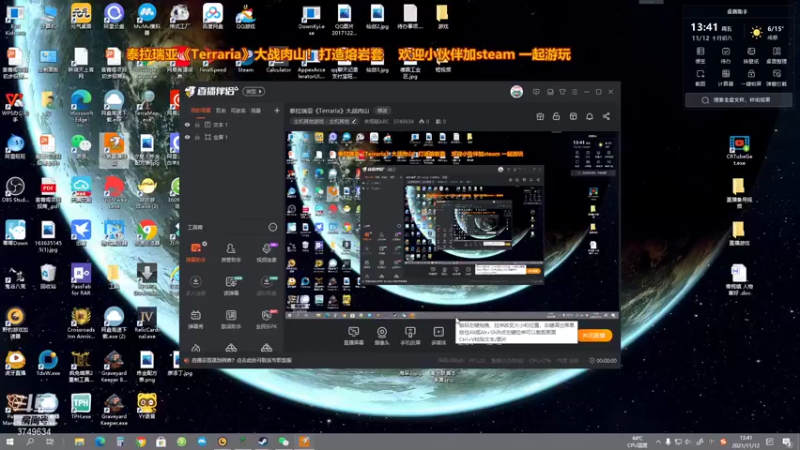Open the 歌词助手 tool

click(231, 319)
